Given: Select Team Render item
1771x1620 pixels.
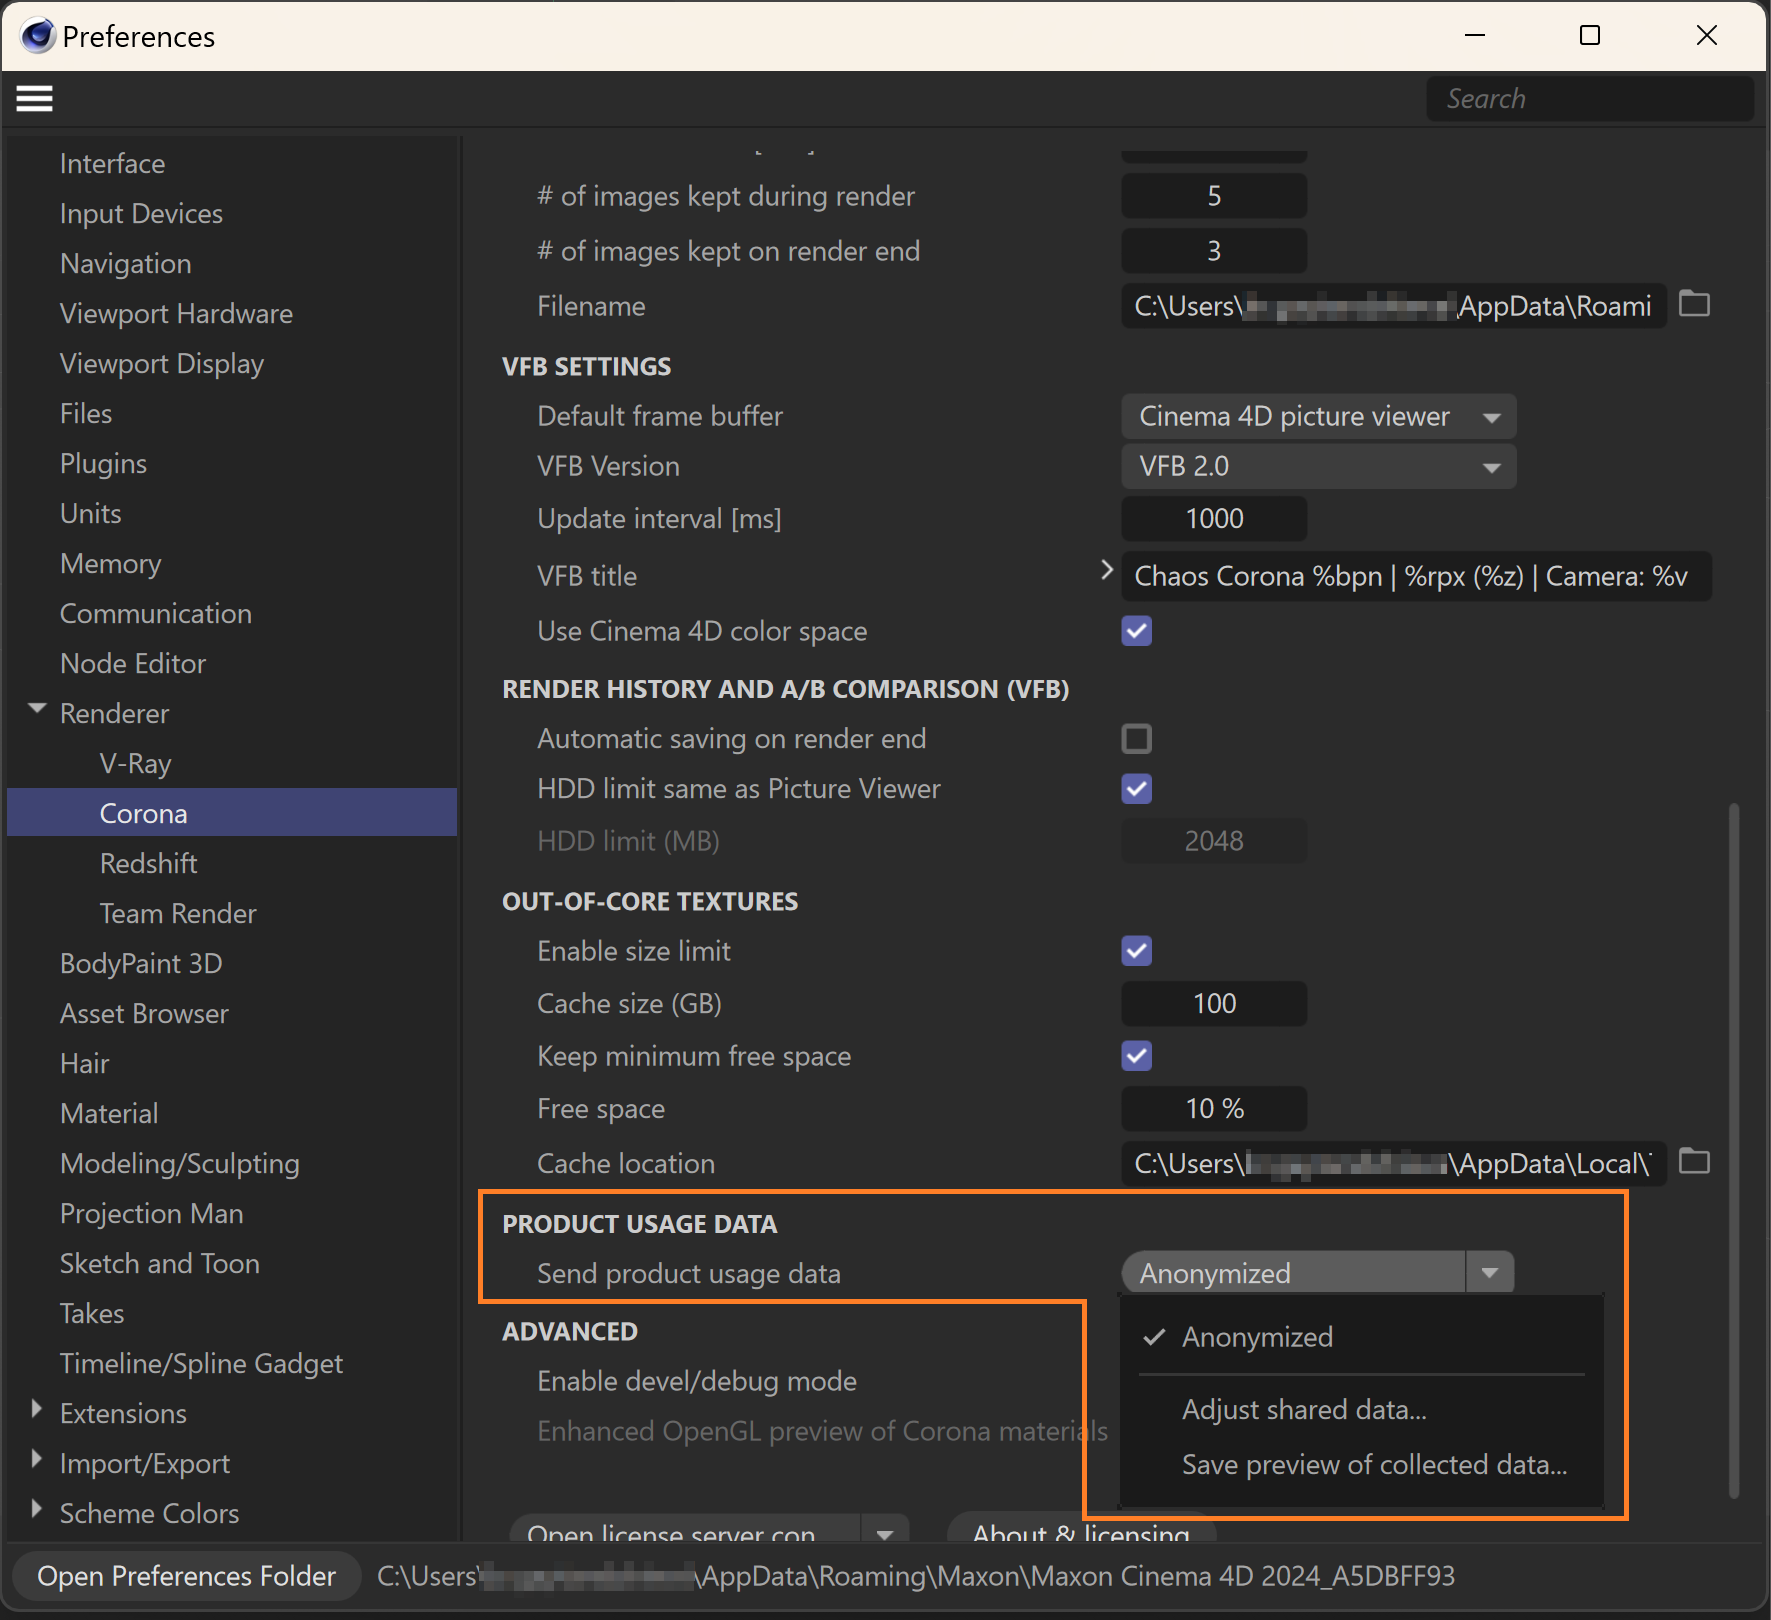Looking at the screenshot, I should tap(178, 914).
